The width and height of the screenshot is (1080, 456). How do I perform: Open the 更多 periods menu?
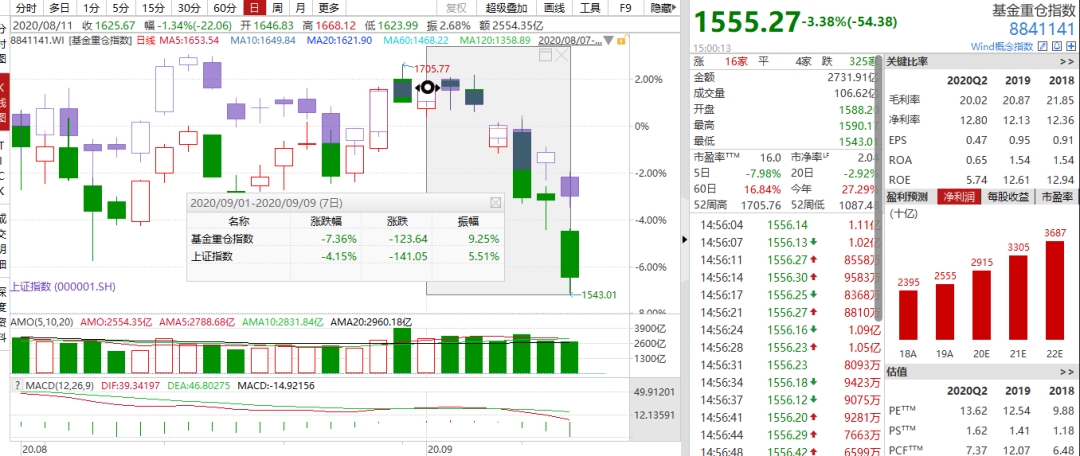click(x=328, y=8)
